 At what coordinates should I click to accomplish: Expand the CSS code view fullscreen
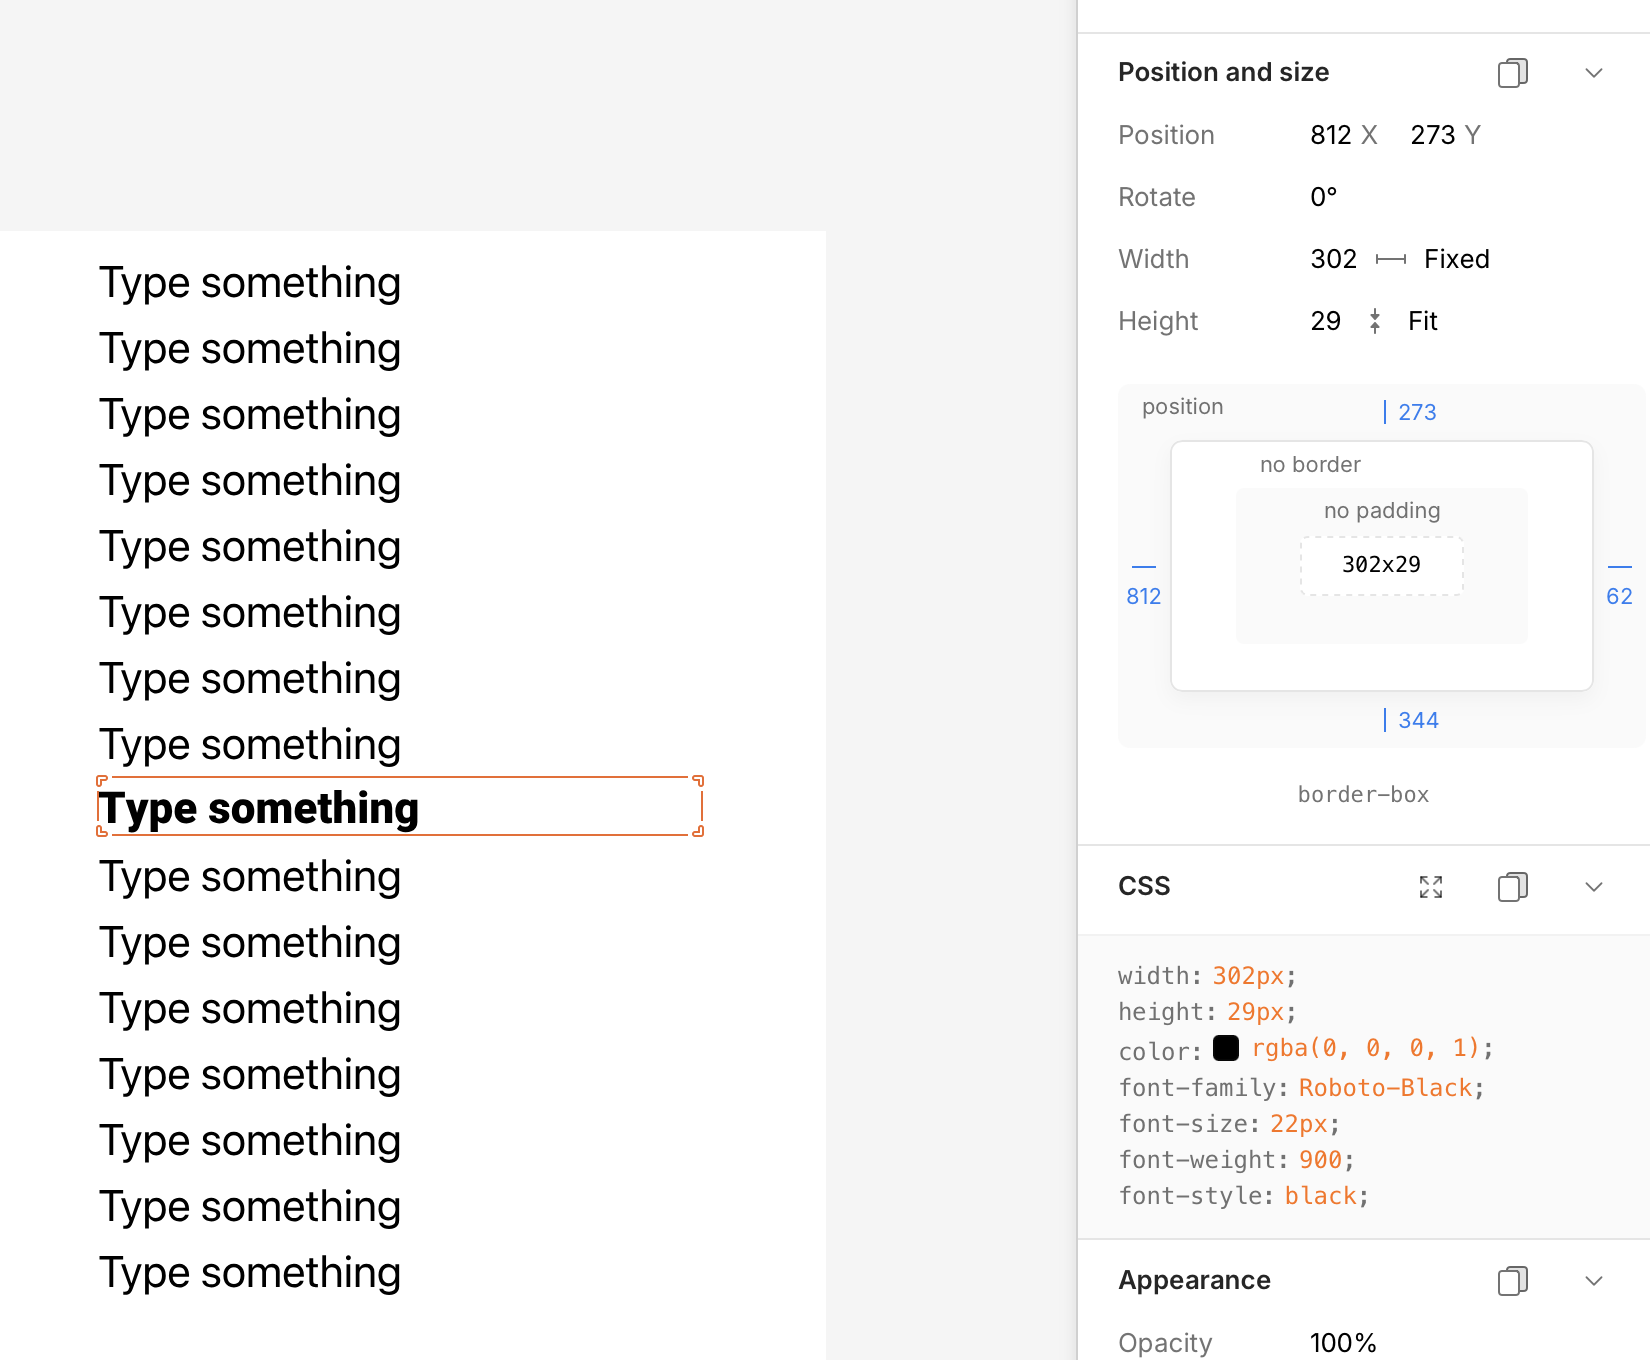pos(1431,887)
